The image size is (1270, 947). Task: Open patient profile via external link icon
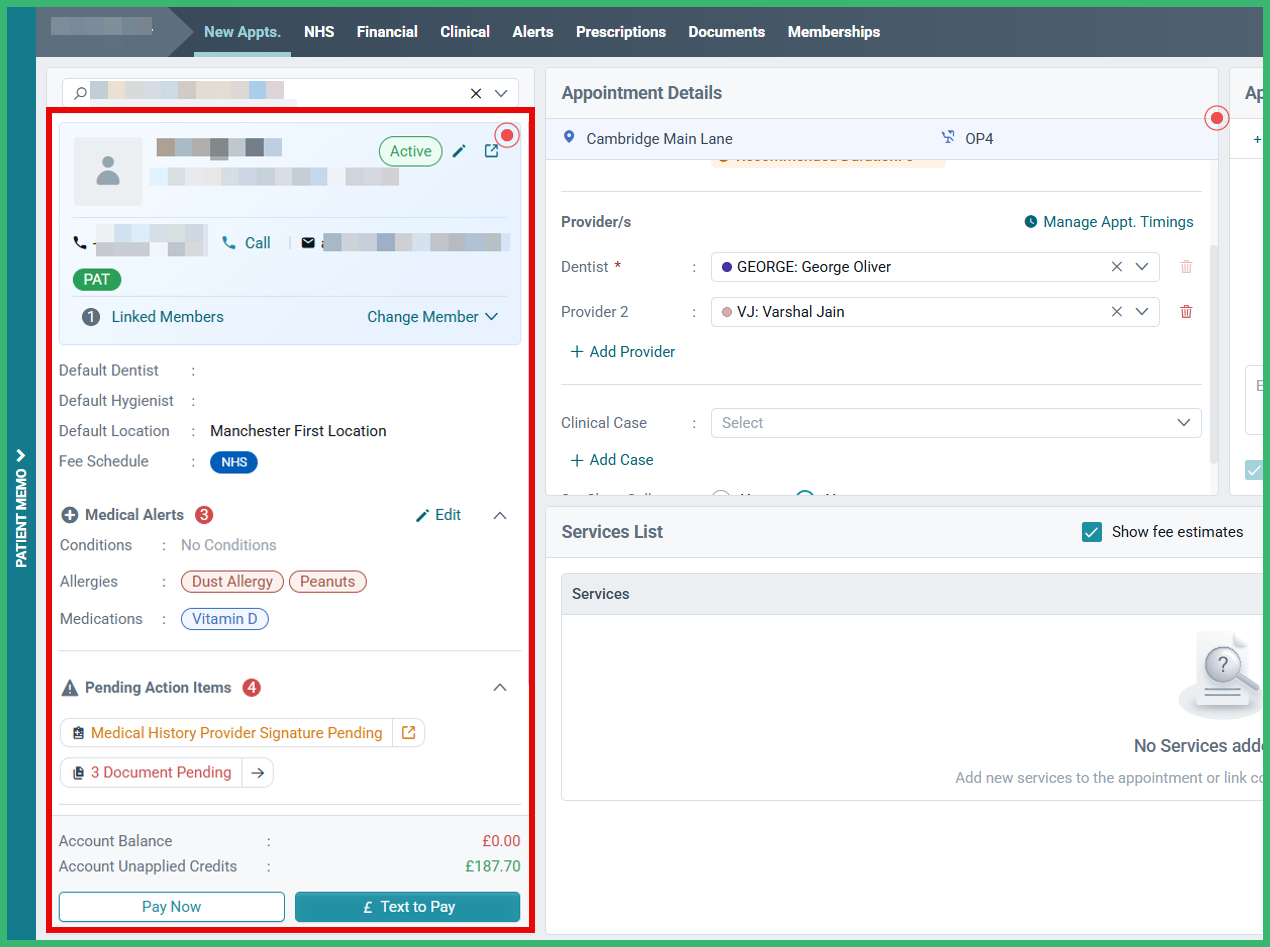click(491, 151)
